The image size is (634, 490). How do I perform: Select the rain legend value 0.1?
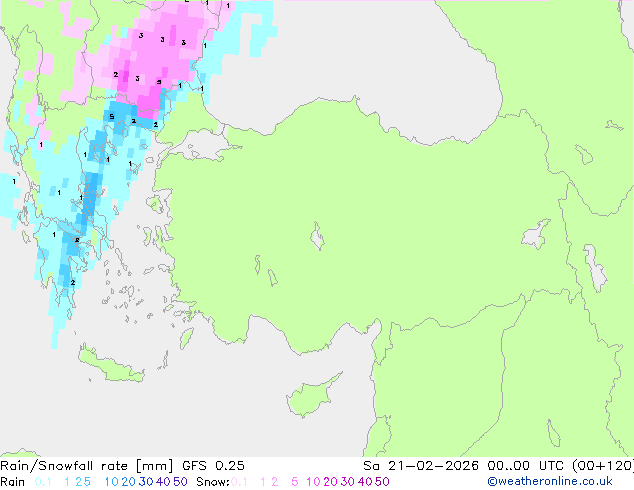click(x=42, y=482)
